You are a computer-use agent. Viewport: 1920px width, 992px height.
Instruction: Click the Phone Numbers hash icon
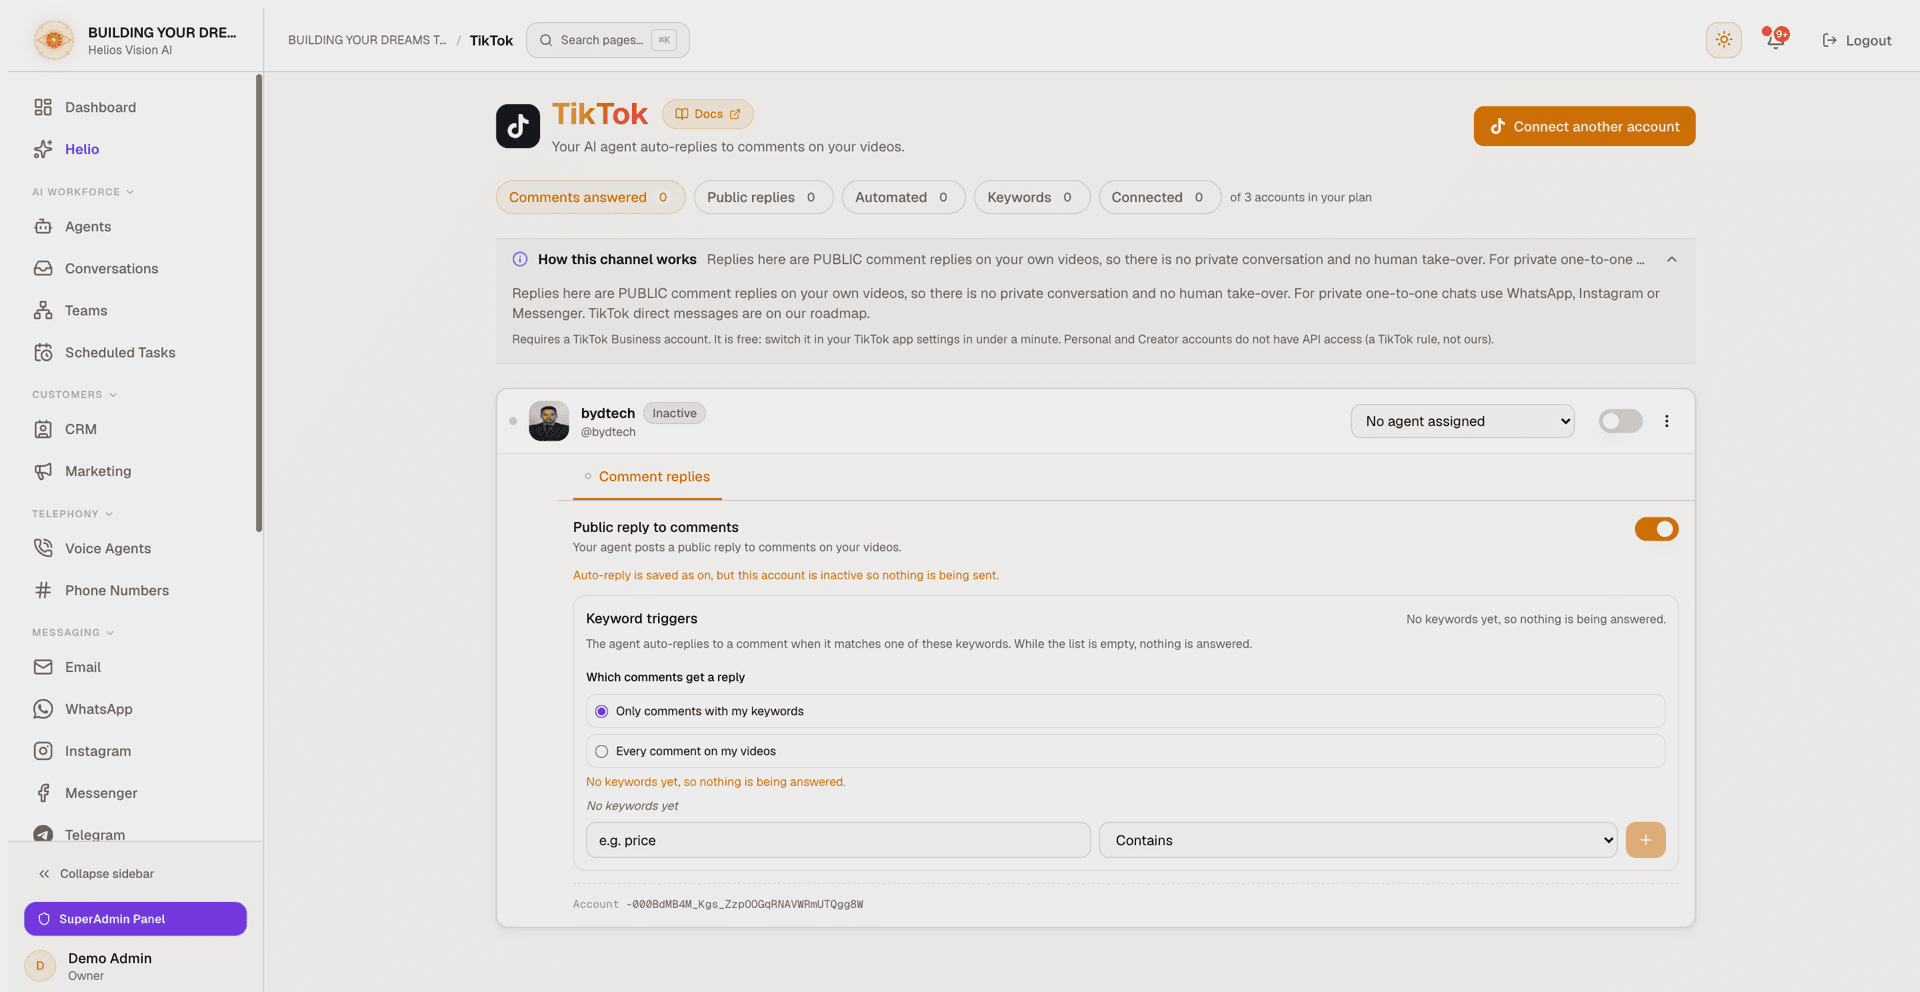coord(43,591)
